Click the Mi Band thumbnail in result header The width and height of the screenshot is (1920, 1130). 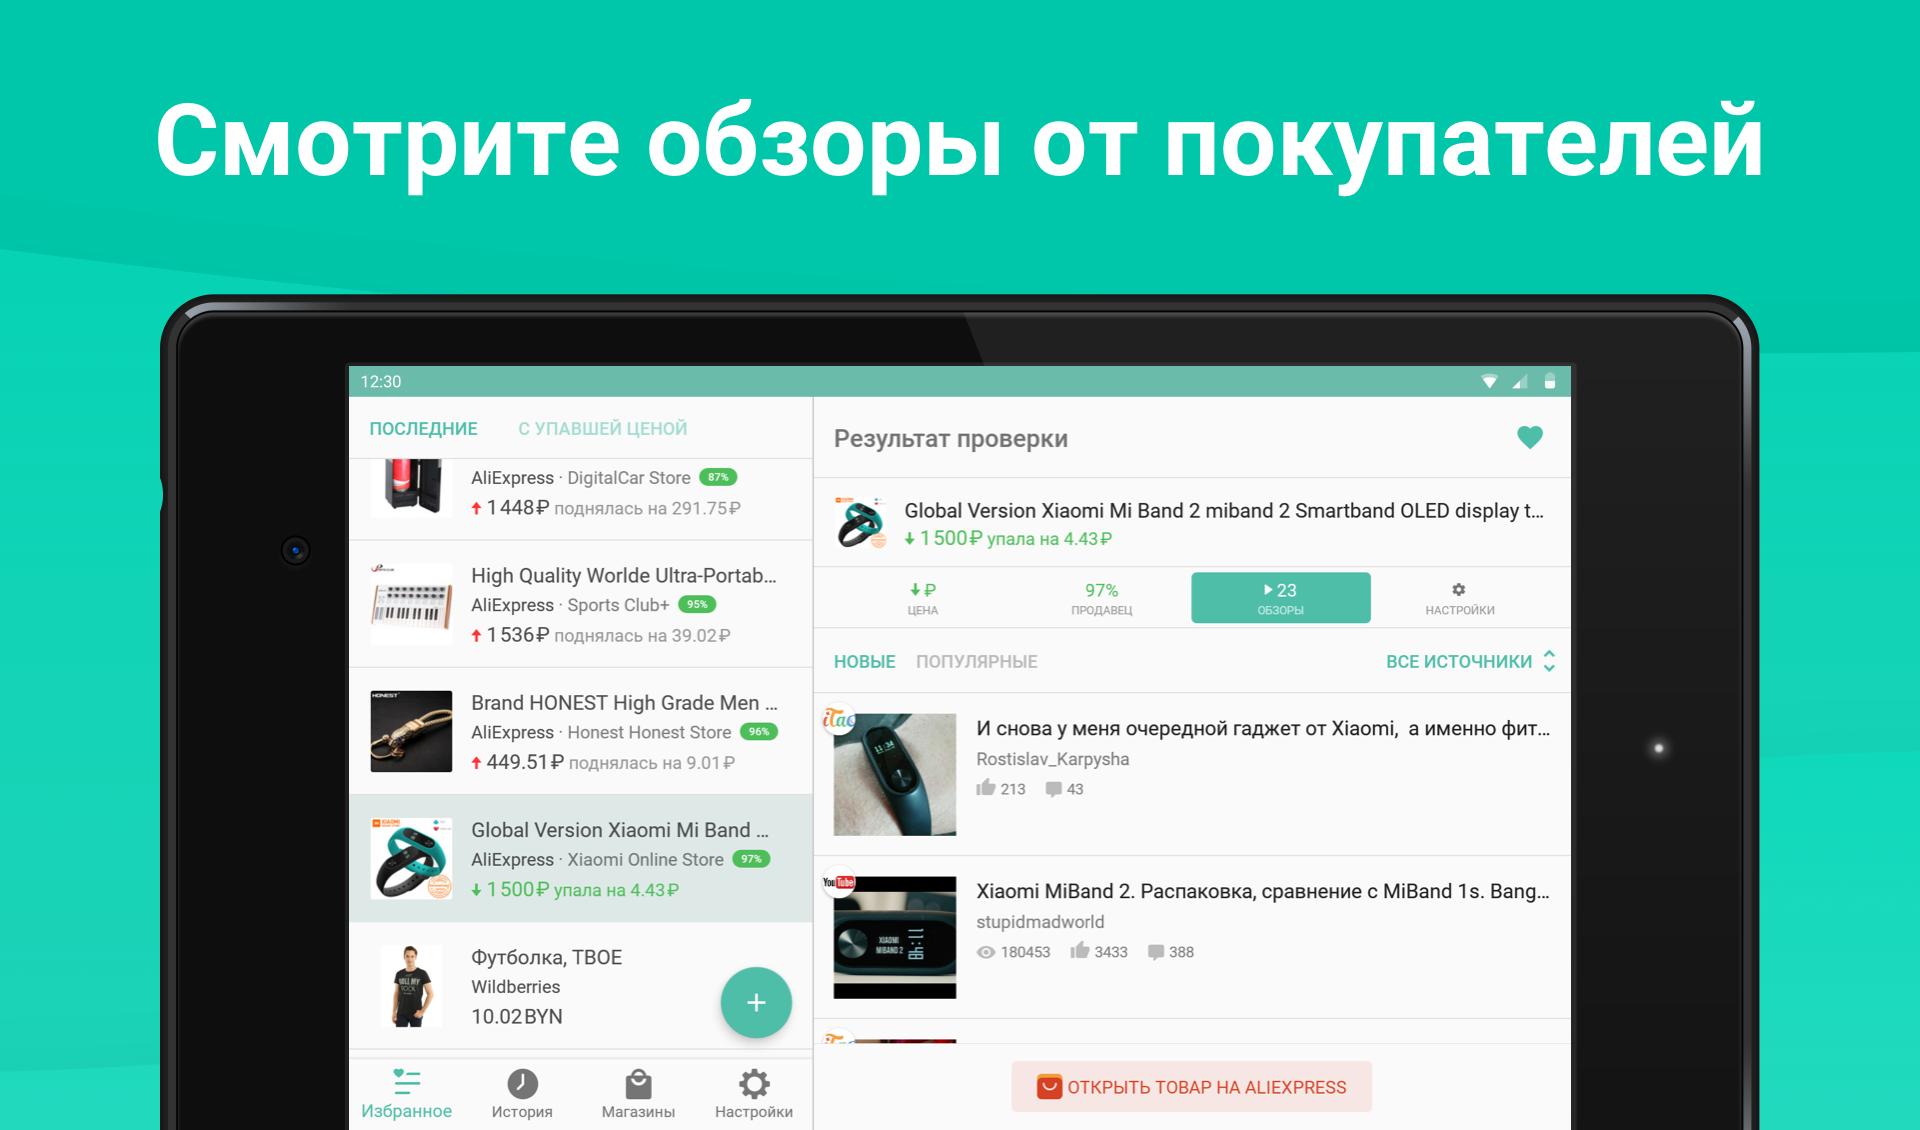coord(861,522)
